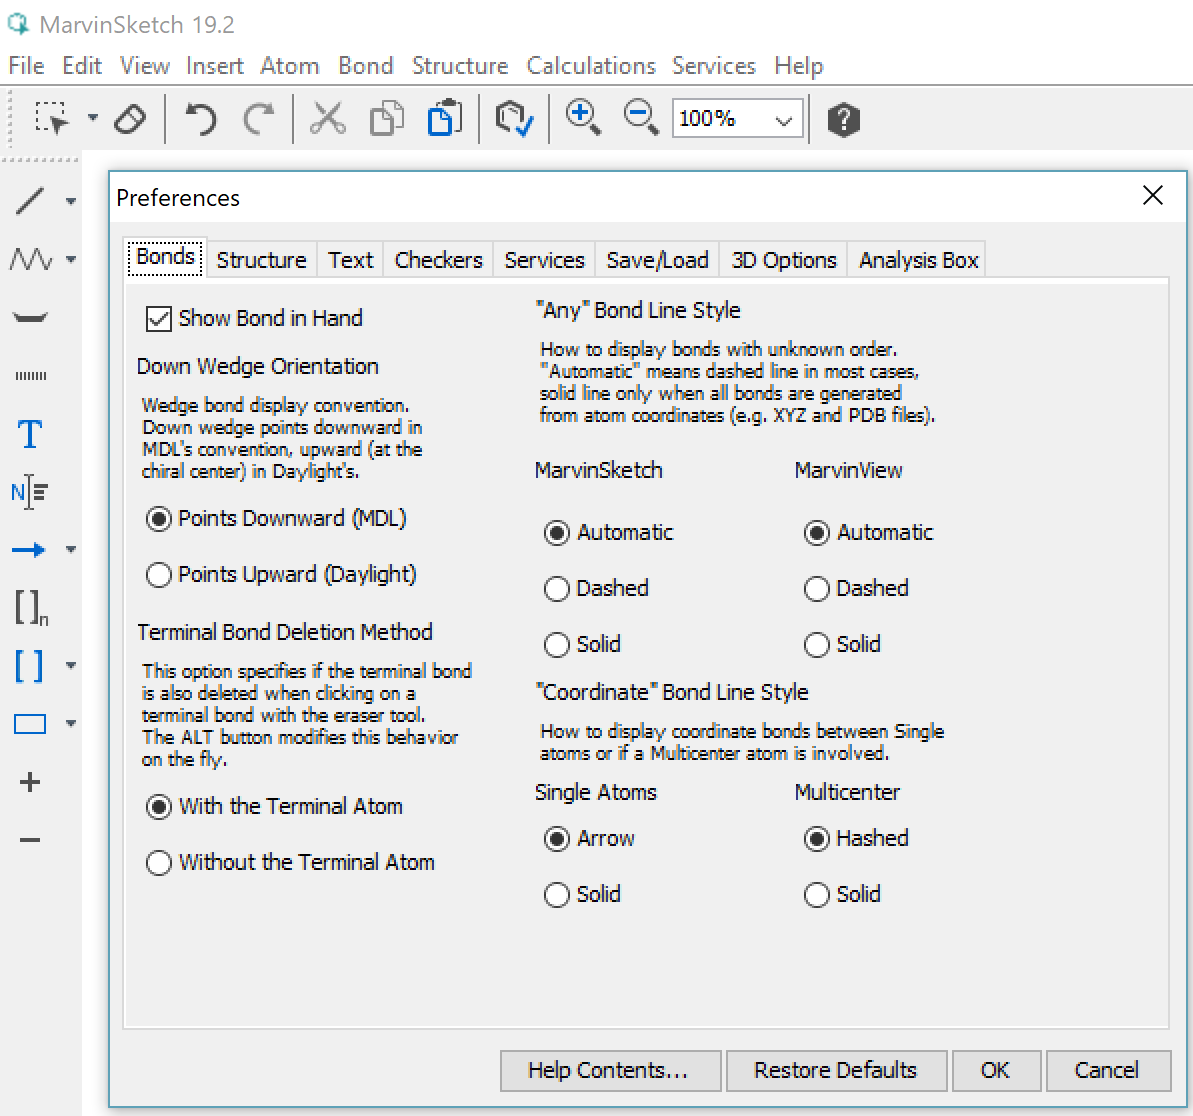Expand the chain tool dropdown arrow
1193x1116 pixels.
pyautogui.click(x=71, y=260)
